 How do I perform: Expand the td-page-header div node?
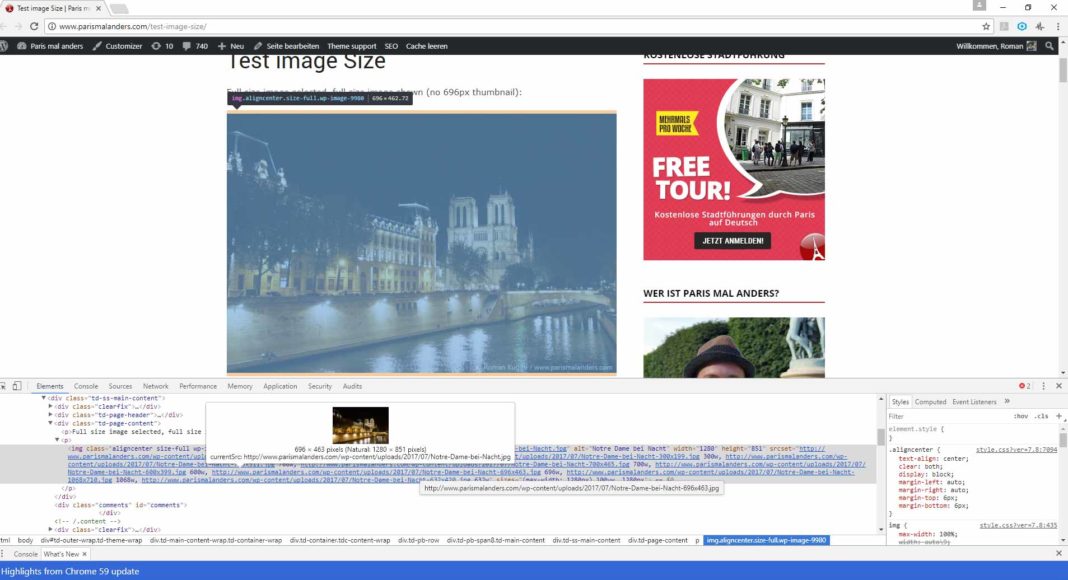tap(50, 415)
